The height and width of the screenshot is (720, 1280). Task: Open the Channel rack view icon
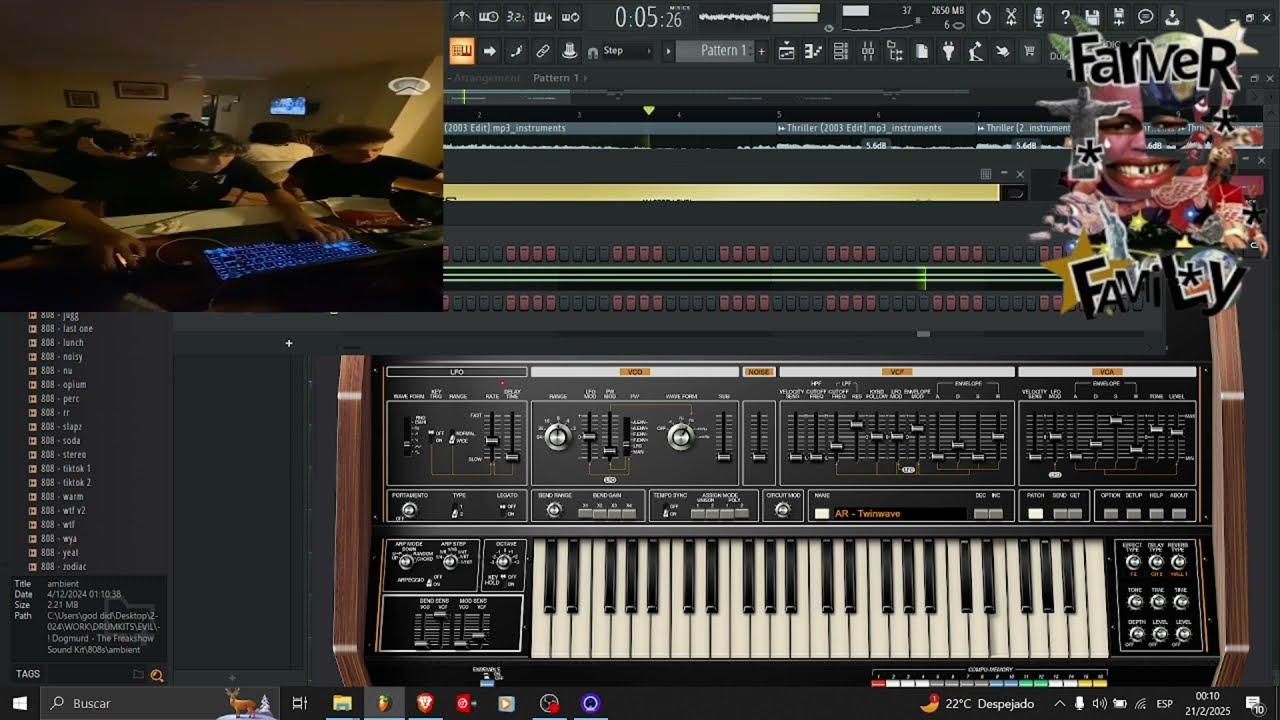[x=841, y=51]
